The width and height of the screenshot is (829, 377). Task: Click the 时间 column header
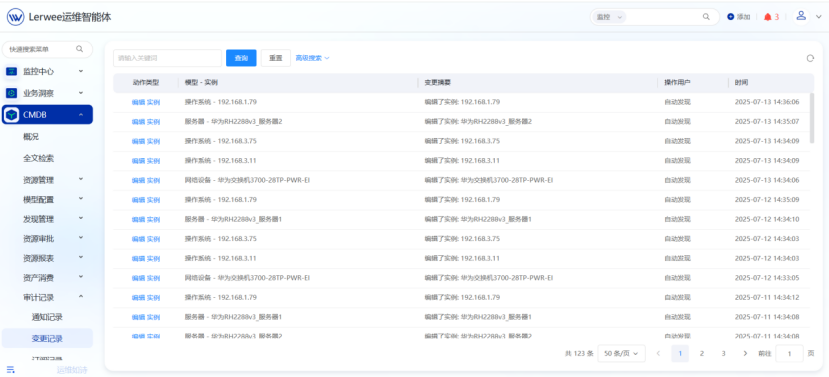[x=741, y=83]
